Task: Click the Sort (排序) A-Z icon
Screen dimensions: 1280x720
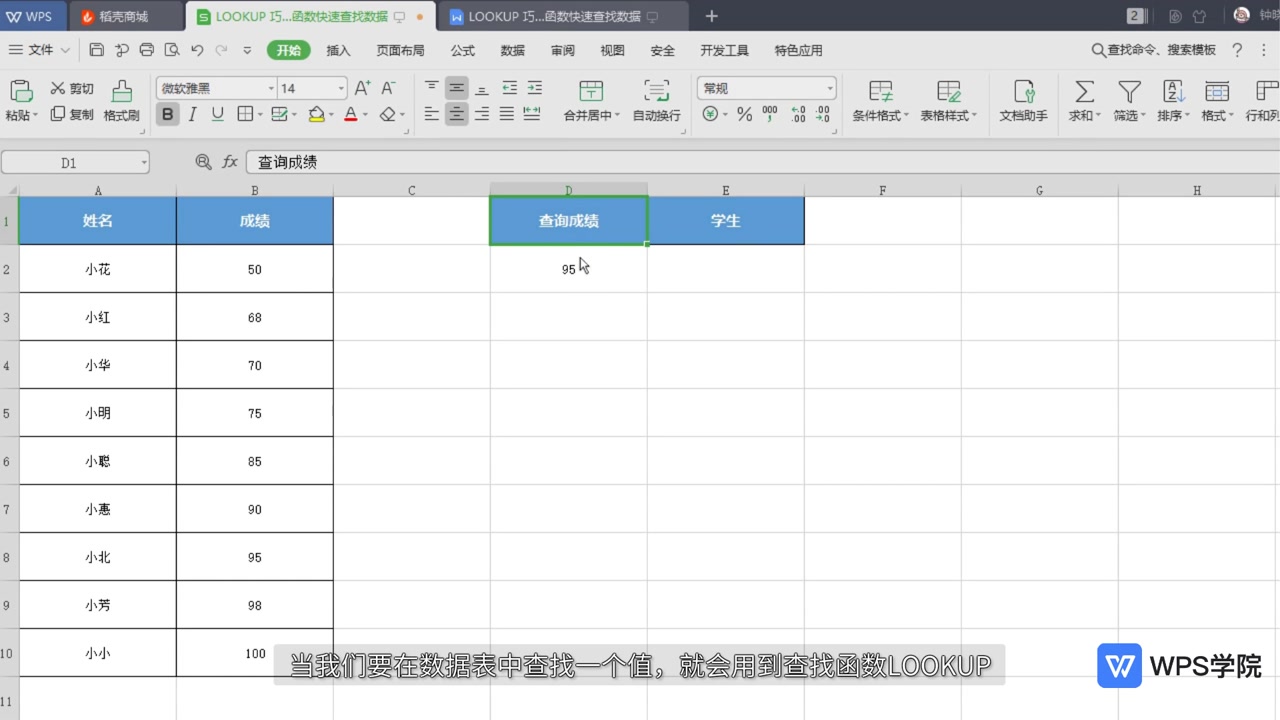Action: (1173, 92)
